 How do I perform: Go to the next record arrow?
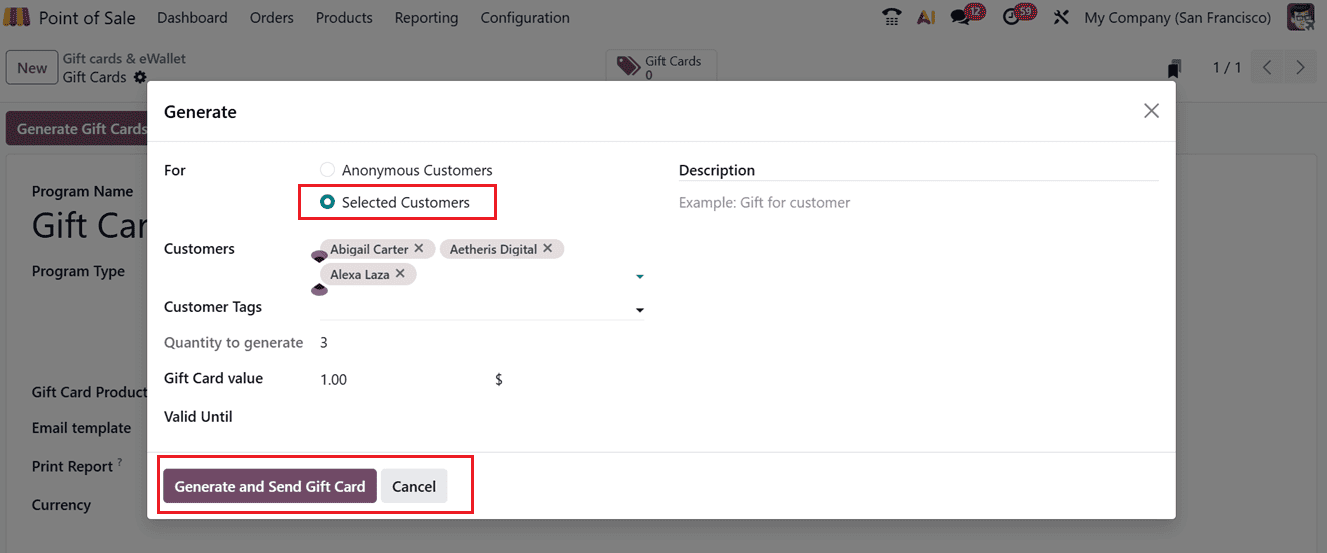pos(1300,68)
